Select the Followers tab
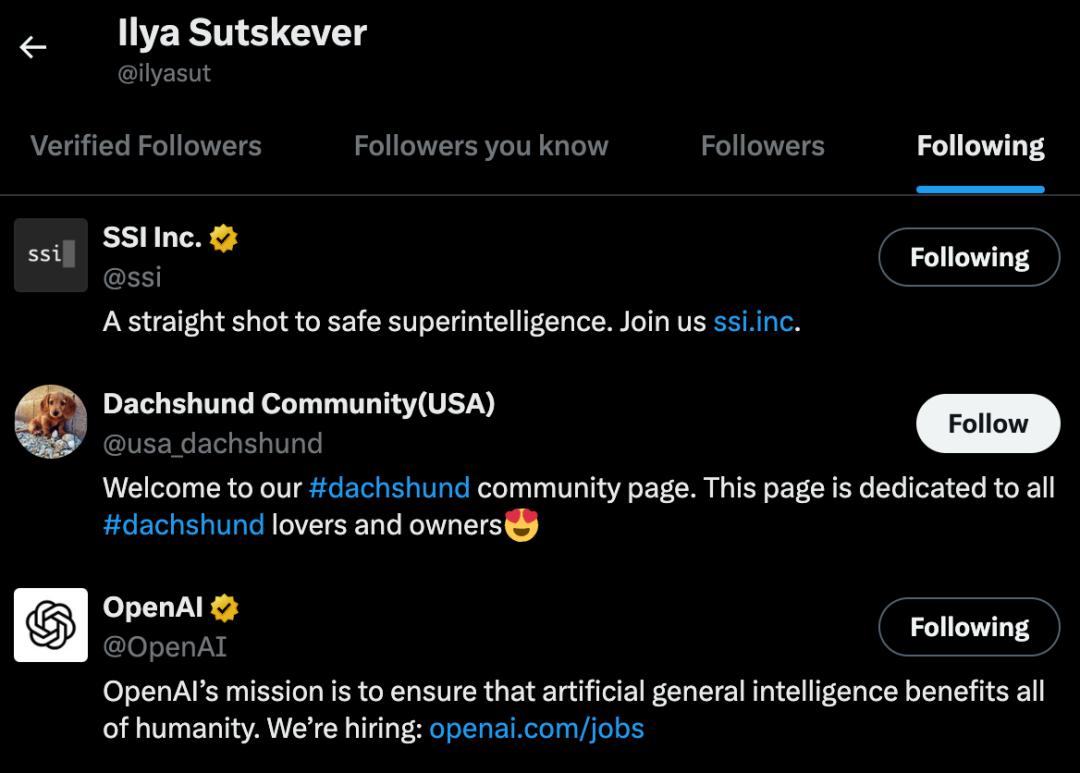1080x773 pixels. click(762, 146)
